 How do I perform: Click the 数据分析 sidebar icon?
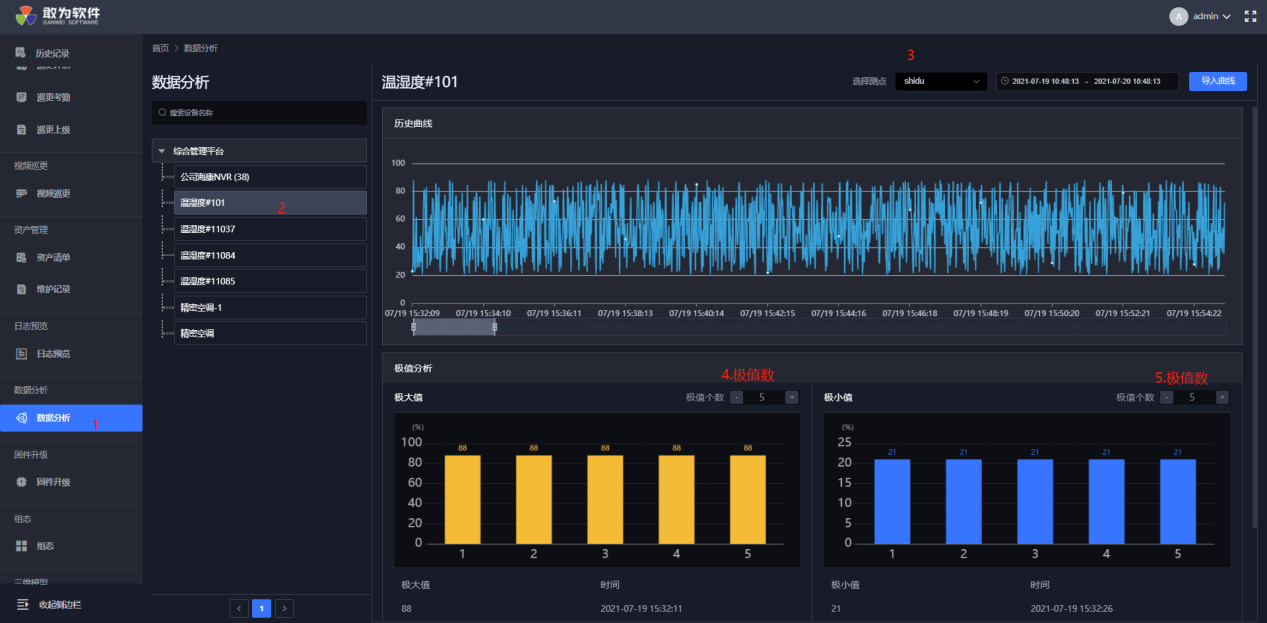point(21,418)
